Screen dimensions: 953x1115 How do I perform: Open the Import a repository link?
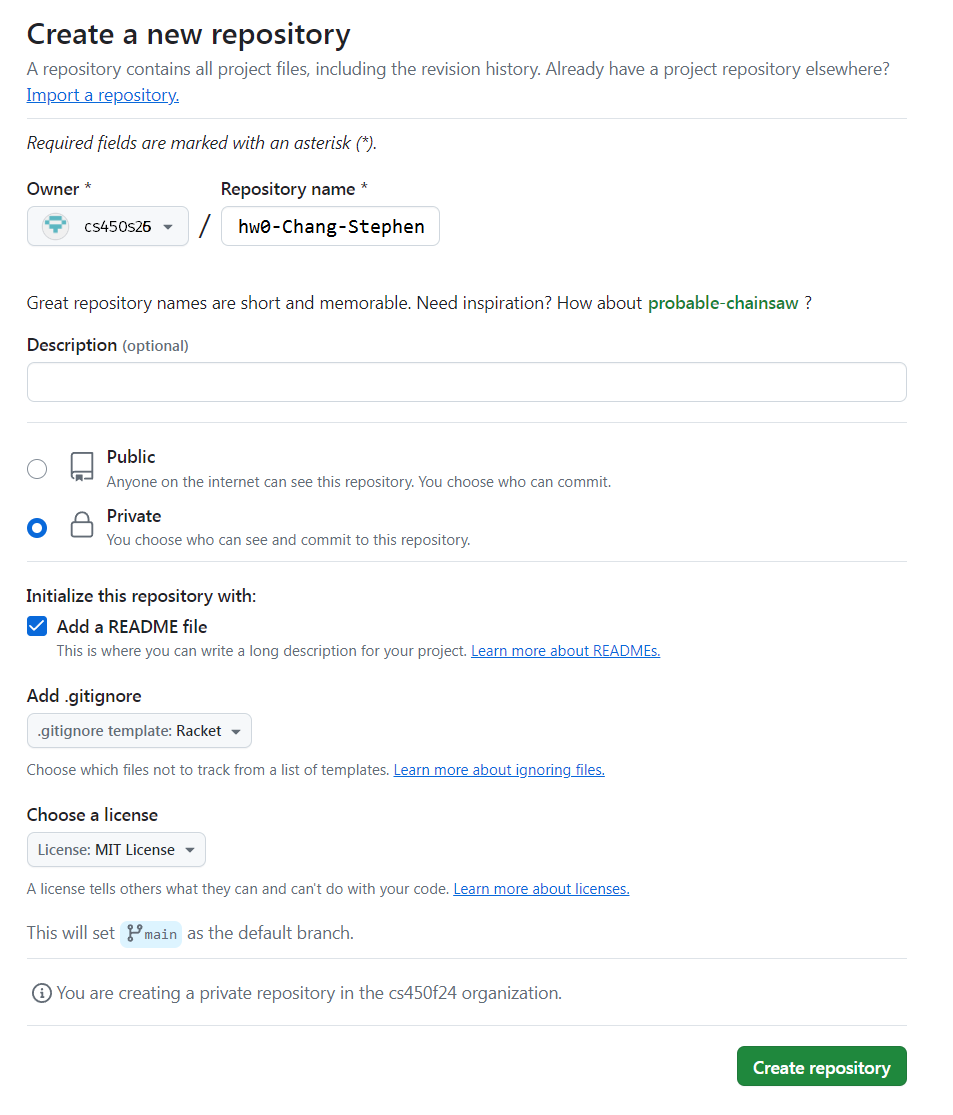coord(102,96)
